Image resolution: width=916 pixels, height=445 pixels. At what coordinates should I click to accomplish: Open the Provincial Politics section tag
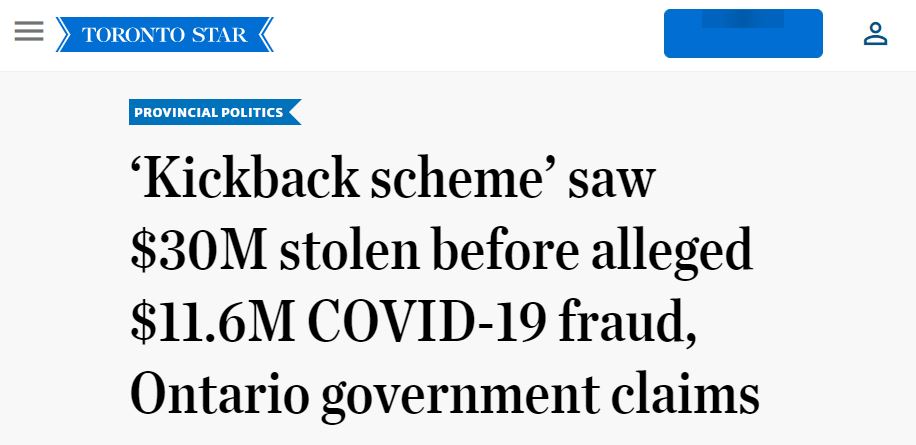208,112
